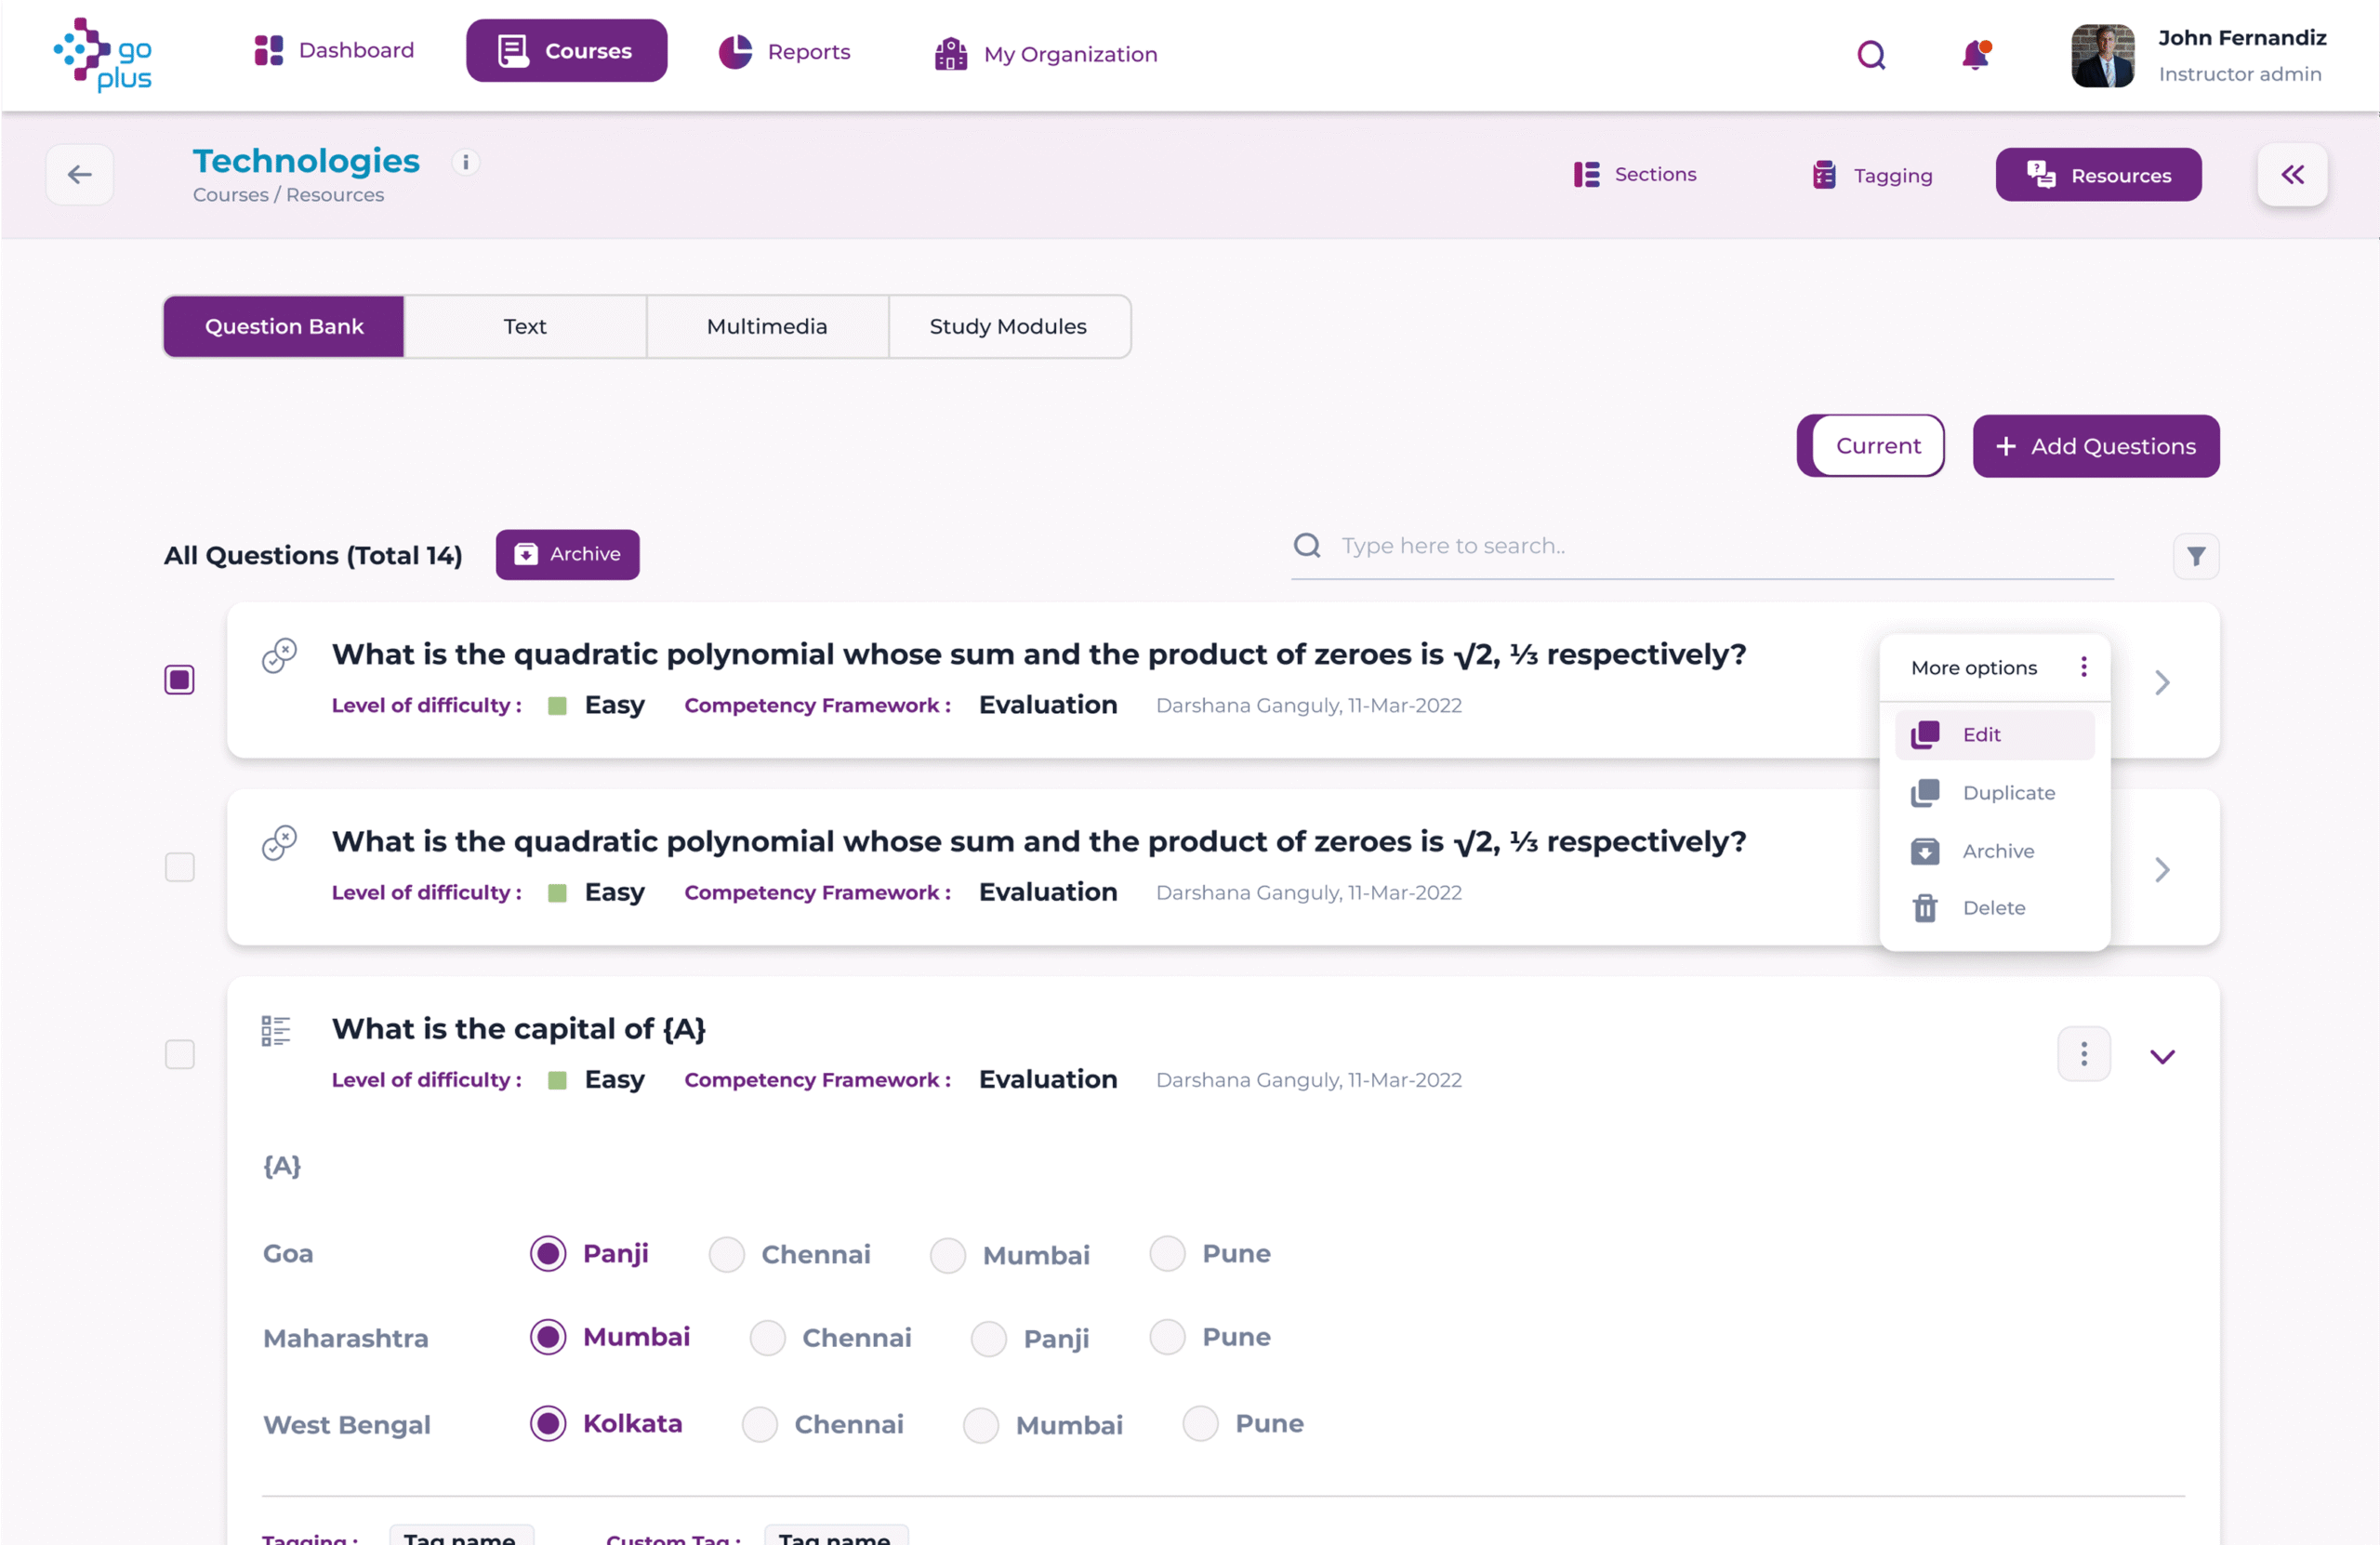Click the header search magnifier icon

click(x=1871, y=55)
